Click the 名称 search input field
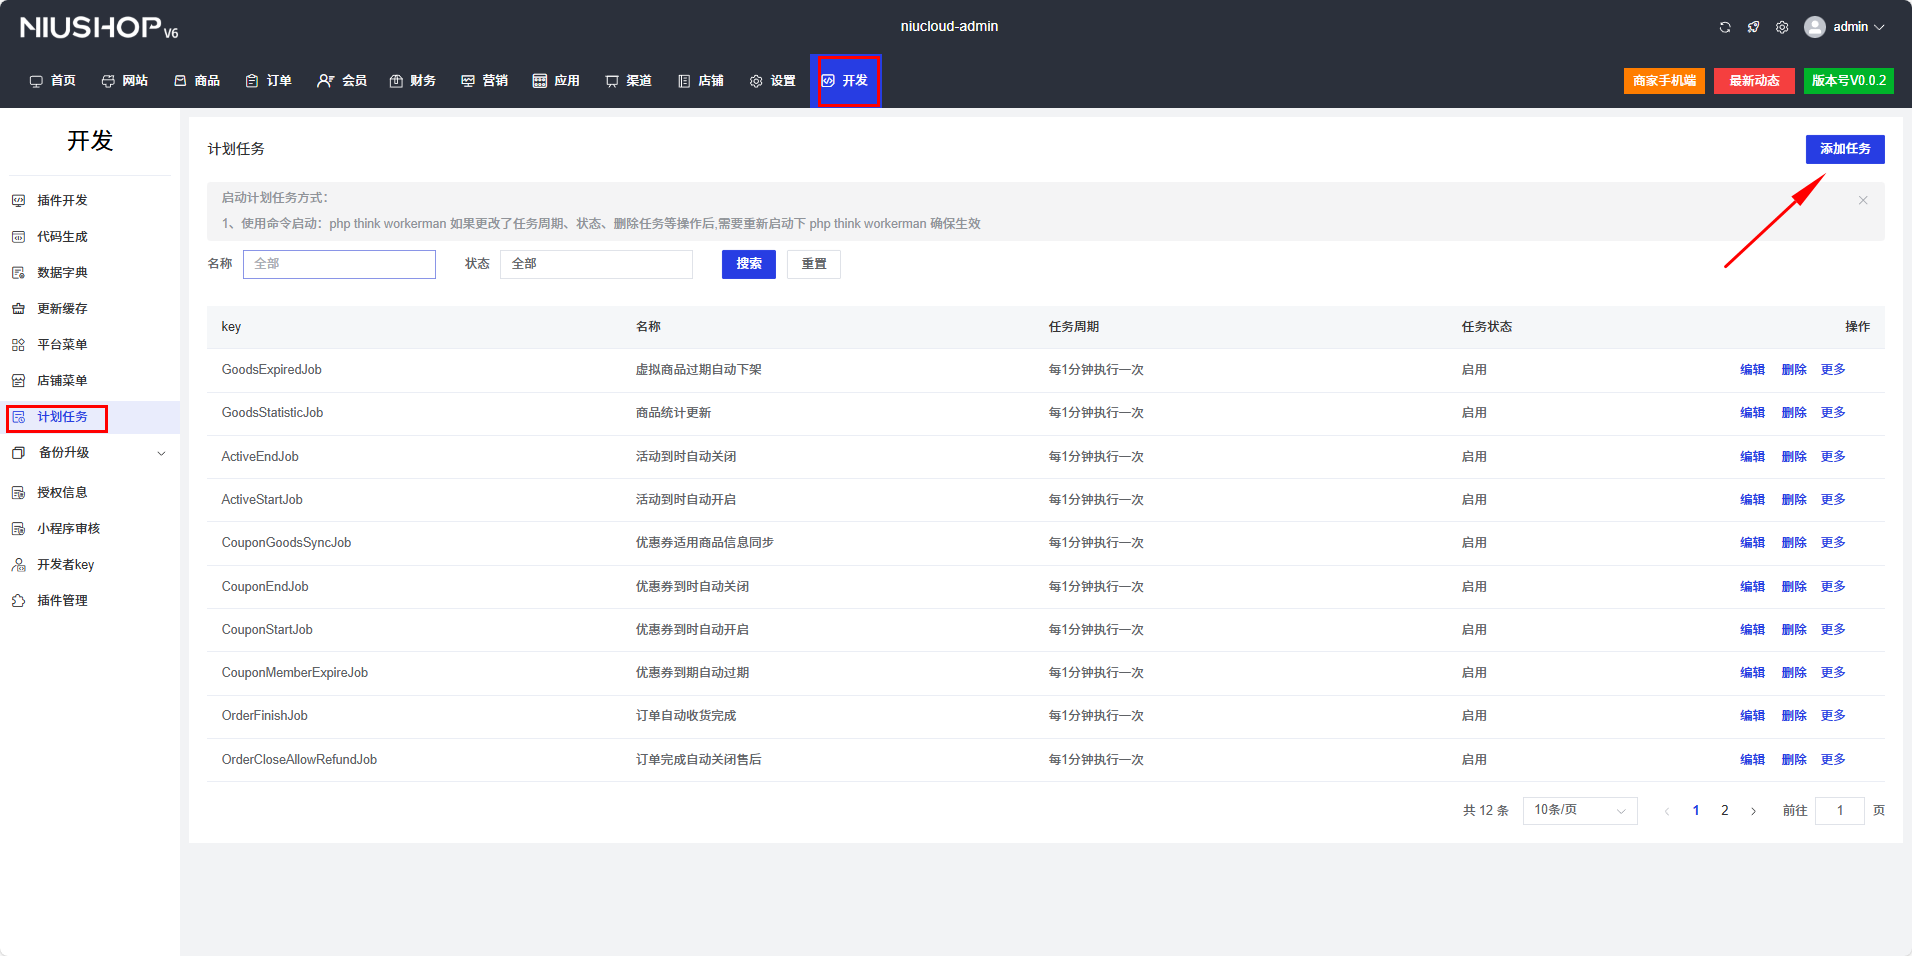The height and width of the screenshot is (956, 1912). click(x=339, y=264)
